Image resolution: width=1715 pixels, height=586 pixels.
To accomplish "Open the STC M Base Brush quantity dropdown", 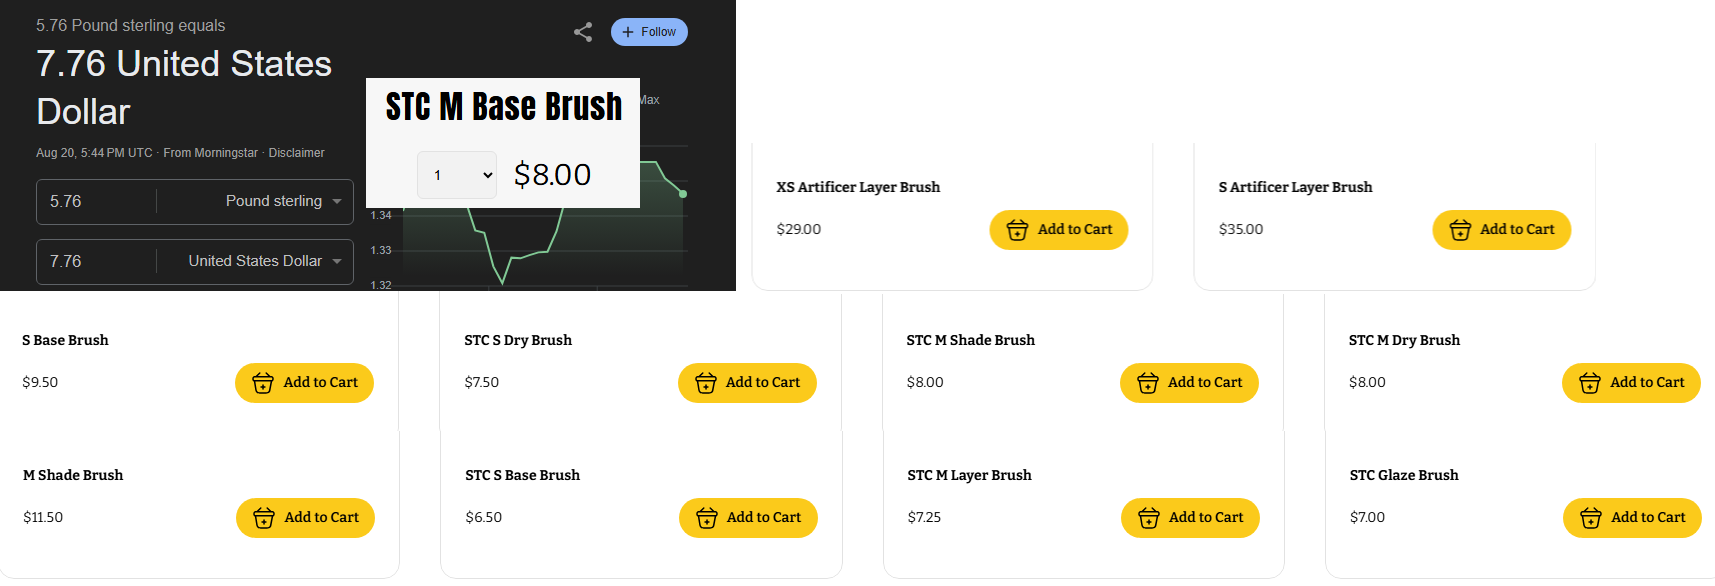I will coord(457,175).
